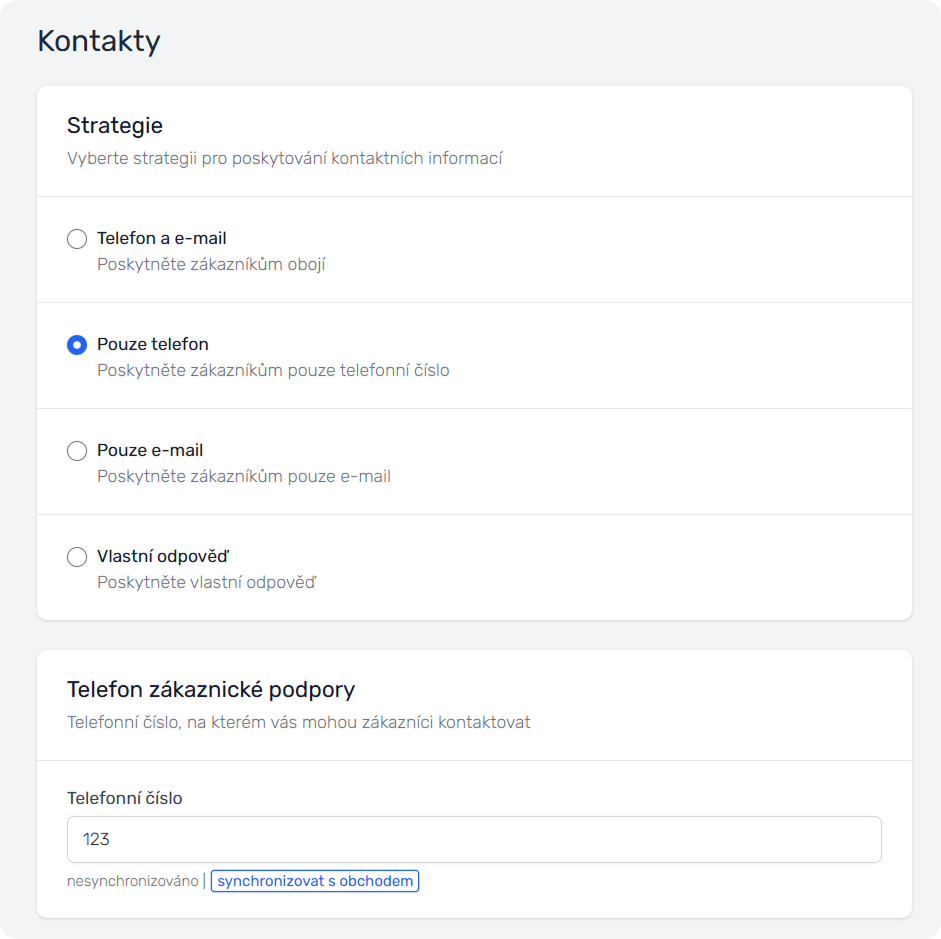Screen dimensions: 941x939
Task: Click the "Kontakty" page heading
Action: (x=99, y=42)
